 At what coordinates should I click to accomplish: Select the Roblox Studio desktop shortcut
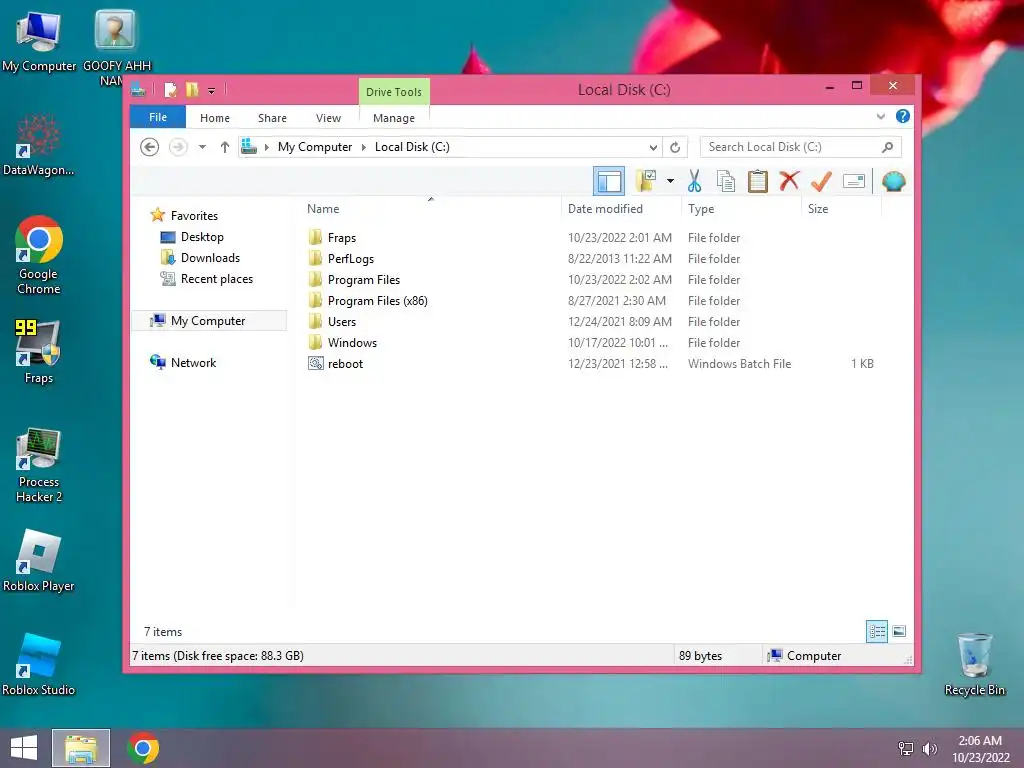click(x=39, y=664)
